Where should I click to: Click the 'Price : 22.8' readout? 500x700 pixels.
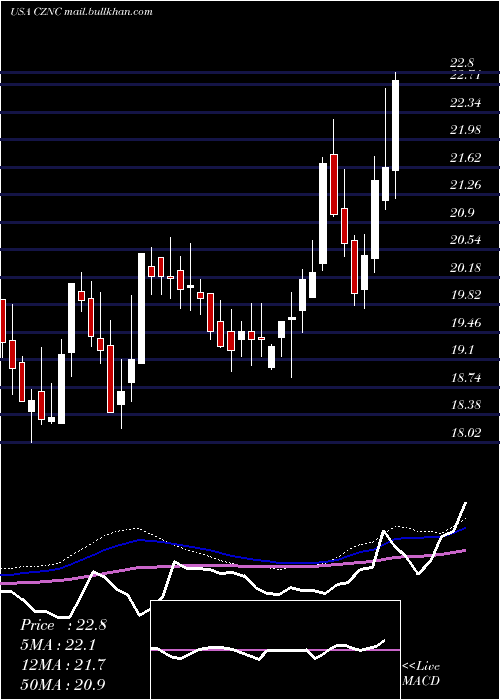(63, 625)
